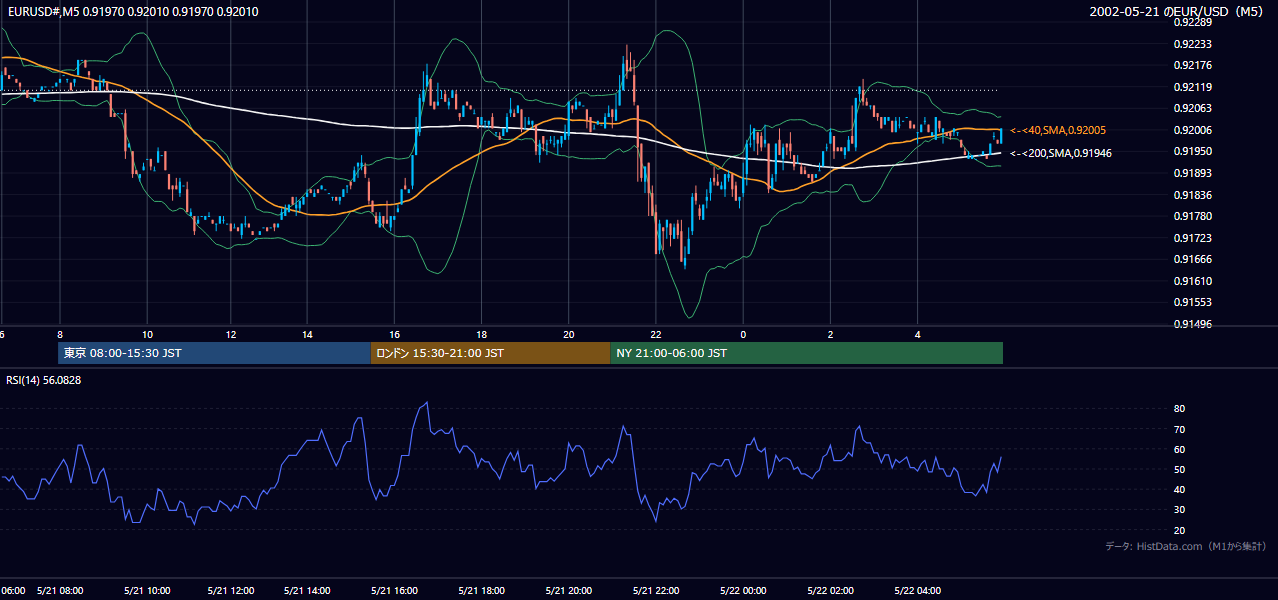This screenshot has height=600, width=1278.
Task: Click the 0.91666 price axis label
Action: tap(1192, 259)
